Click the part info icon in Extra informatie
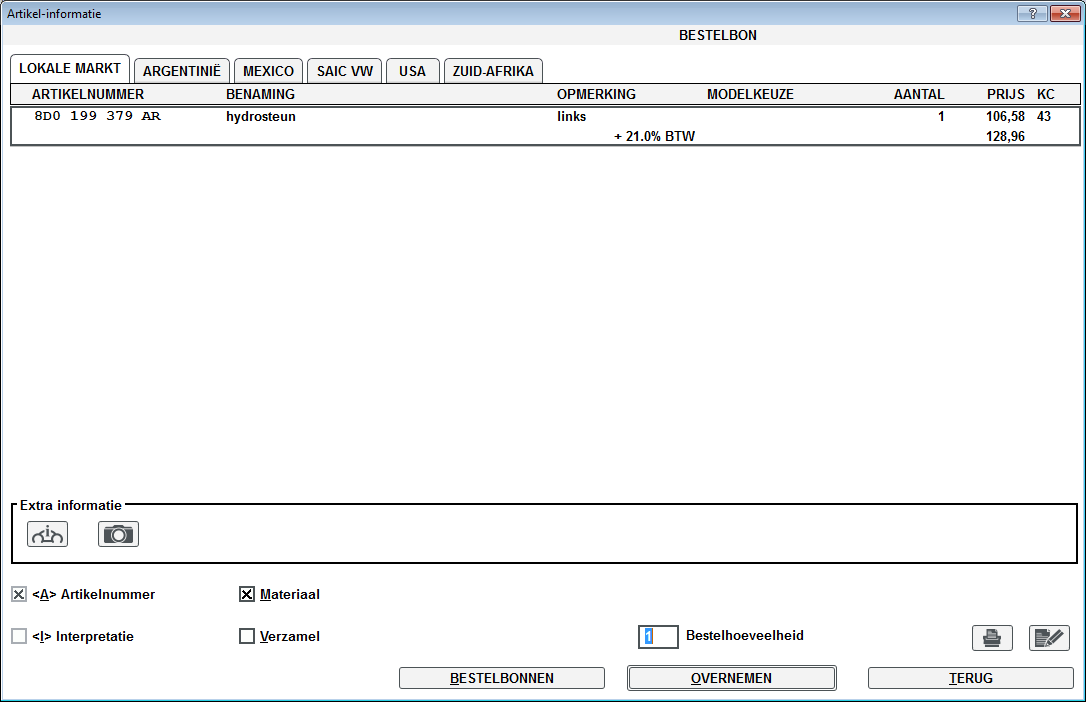The height and width of the screenshot is (702, 1086). click(x=48, y=535)
